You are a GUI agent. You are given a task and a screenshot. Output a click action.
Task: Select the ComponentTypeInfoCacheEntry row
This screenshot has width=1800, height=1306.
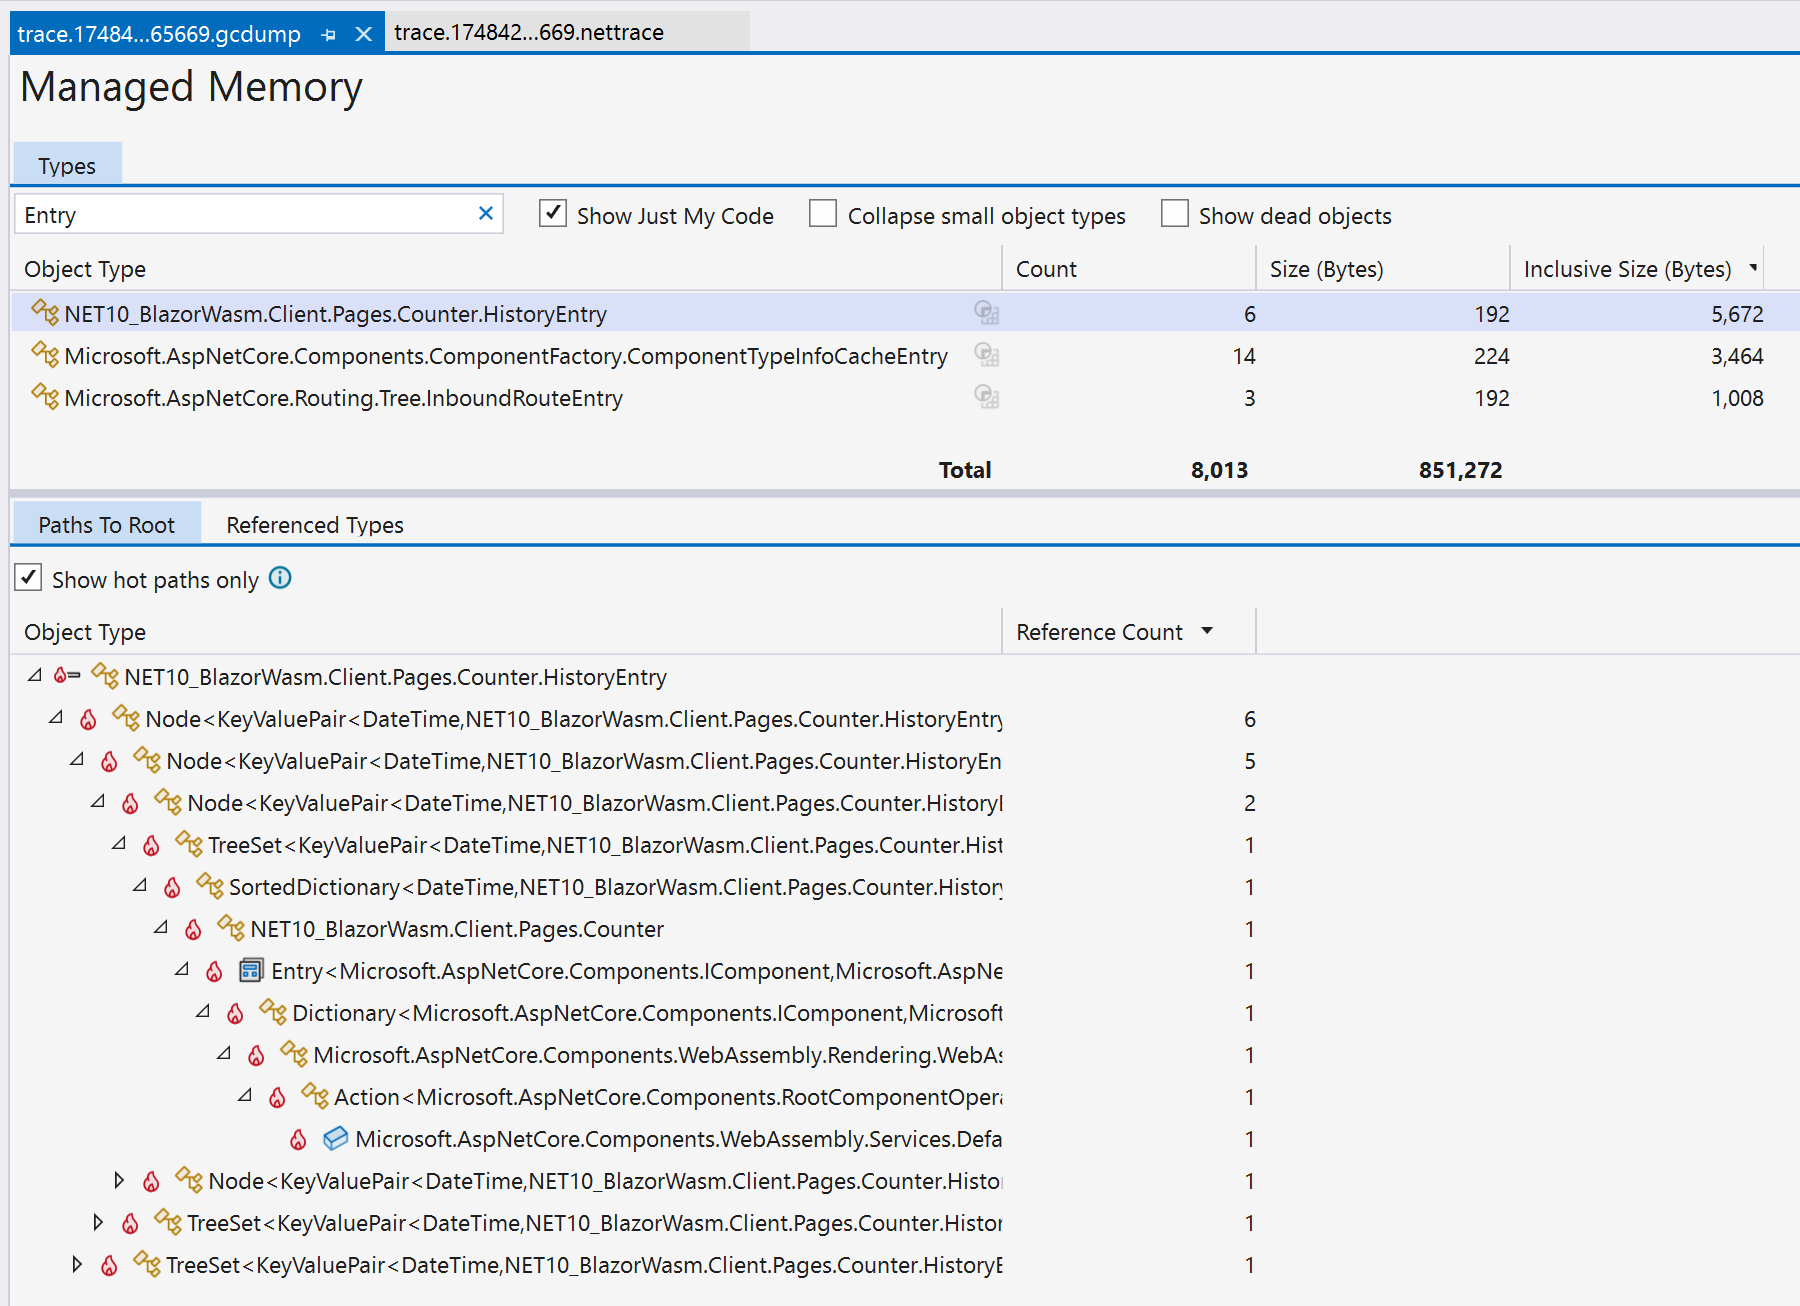click(x=905, y=356)
